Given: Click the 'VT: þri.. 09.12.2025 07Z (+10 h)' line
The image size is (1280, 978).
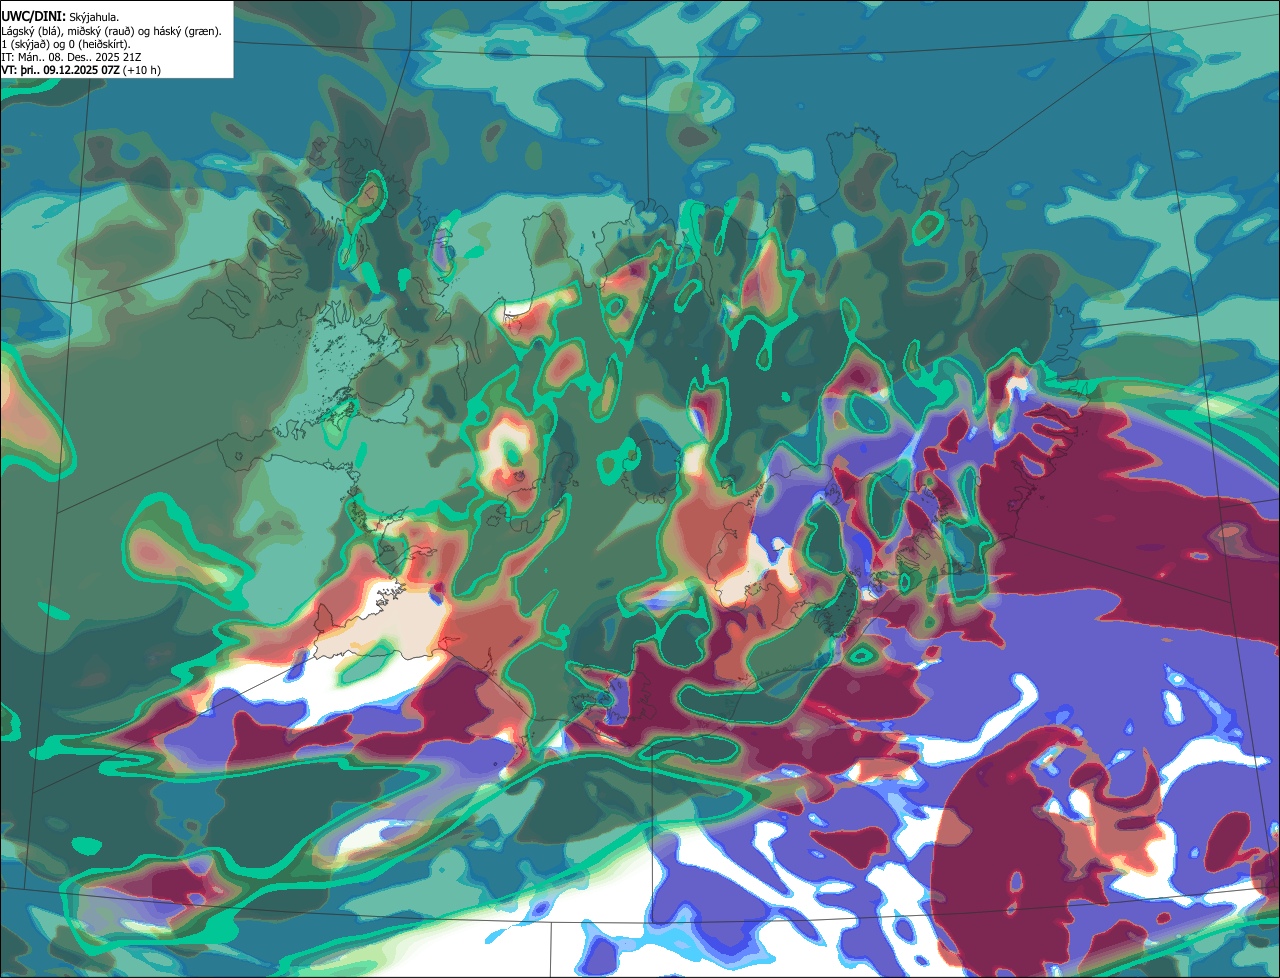Looking at the screenshot, I should click(81, 70).
